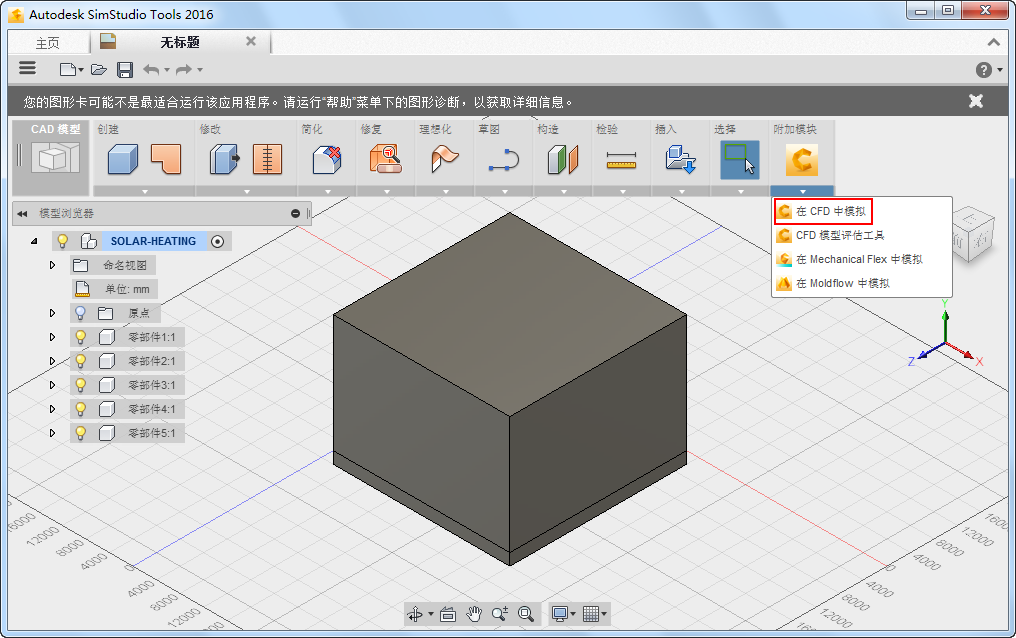
Task: Click the Open folder icon
Action: [x=98, y=69]
